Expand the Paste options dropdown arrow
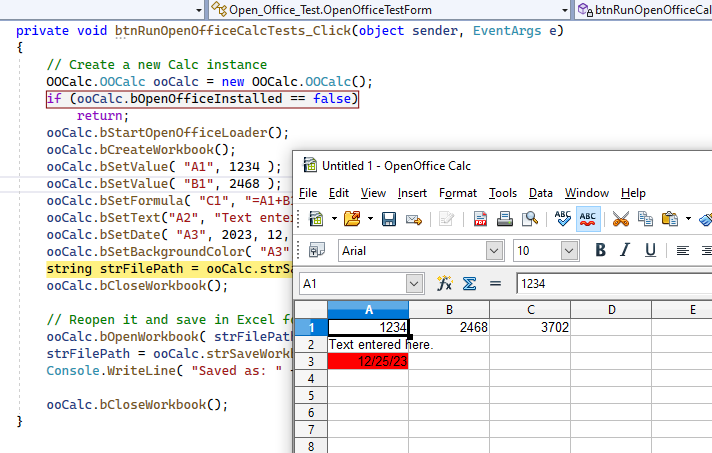712x453 pixels. (688, 219)
